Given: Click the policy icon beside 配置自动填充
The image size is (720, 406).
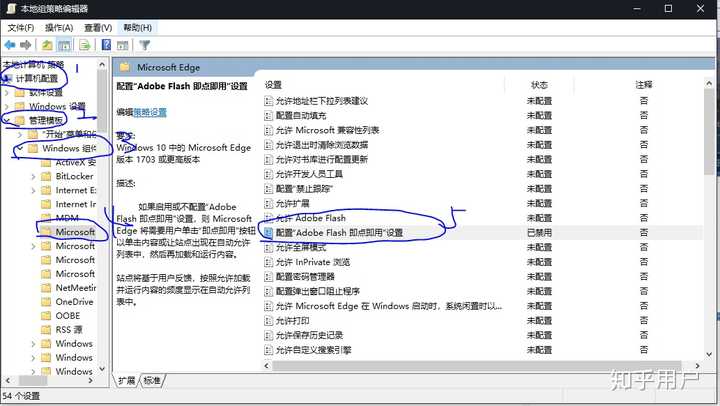Looking at the screenshot, I should click(269, 116).
